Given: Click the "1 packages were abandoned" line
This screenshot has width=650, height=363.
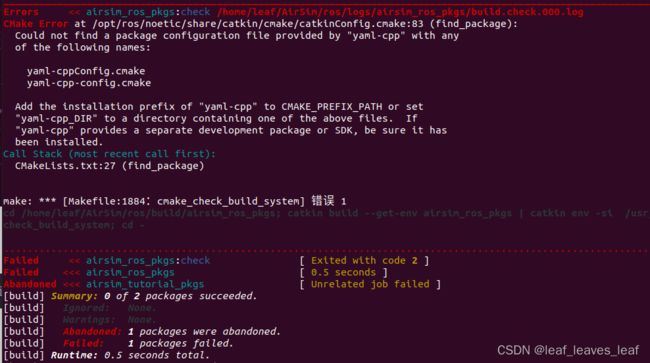Looking at the screenshot, I should 142,332.
